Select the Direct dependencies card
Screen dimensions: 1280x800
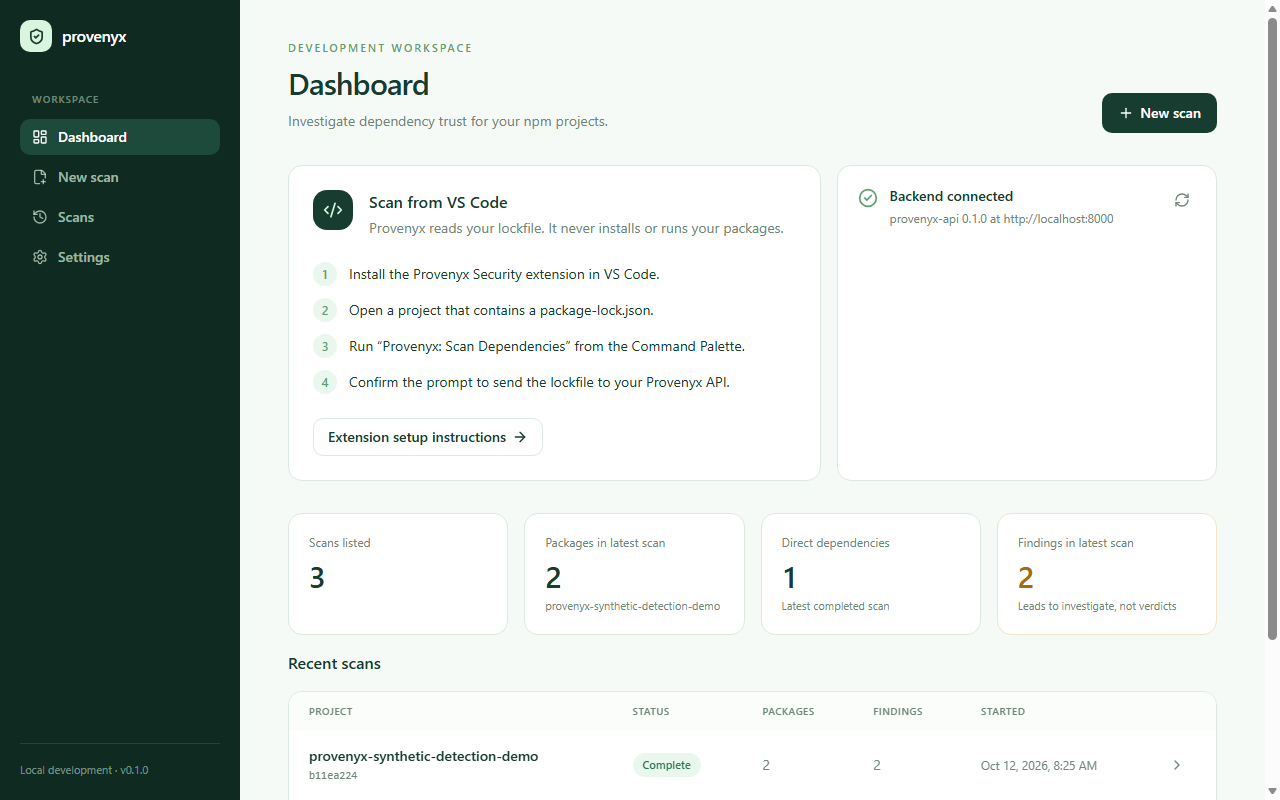871,574
